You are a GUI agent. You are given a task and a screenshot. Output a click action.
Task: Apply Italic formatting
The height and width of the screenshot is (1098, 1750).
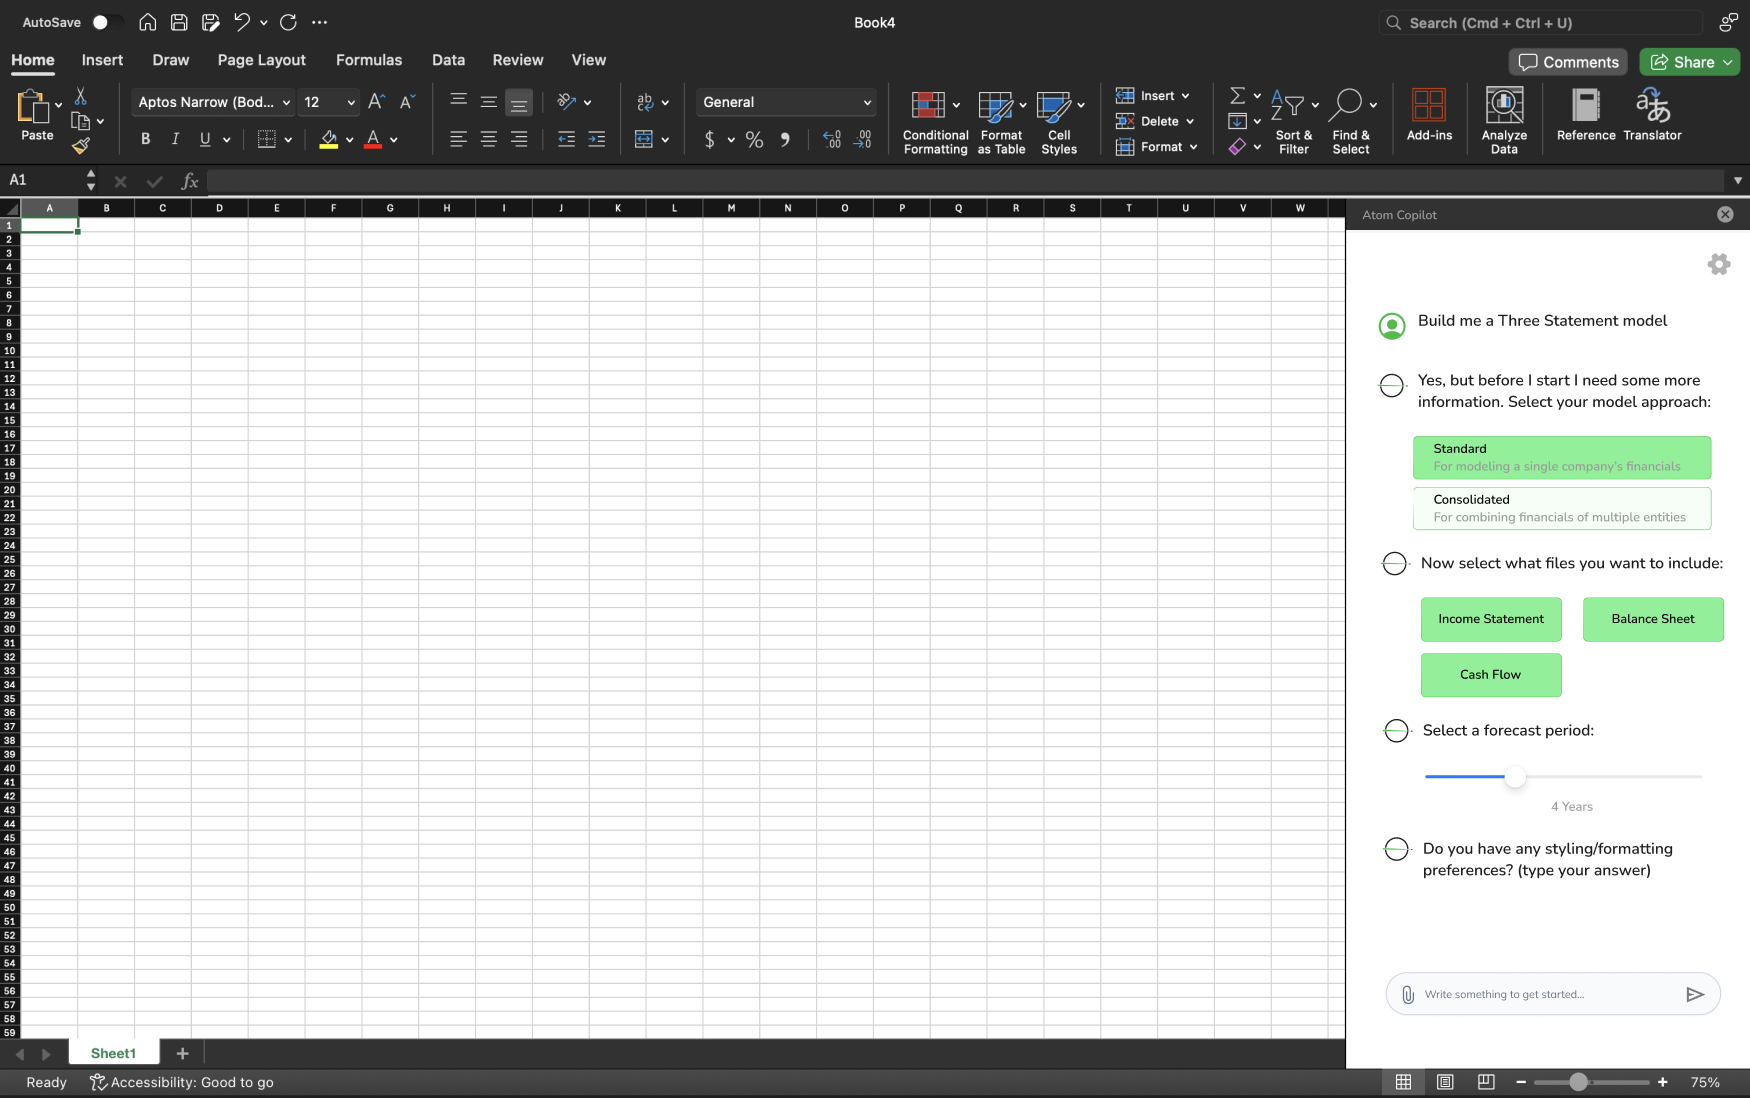(175, 139)
